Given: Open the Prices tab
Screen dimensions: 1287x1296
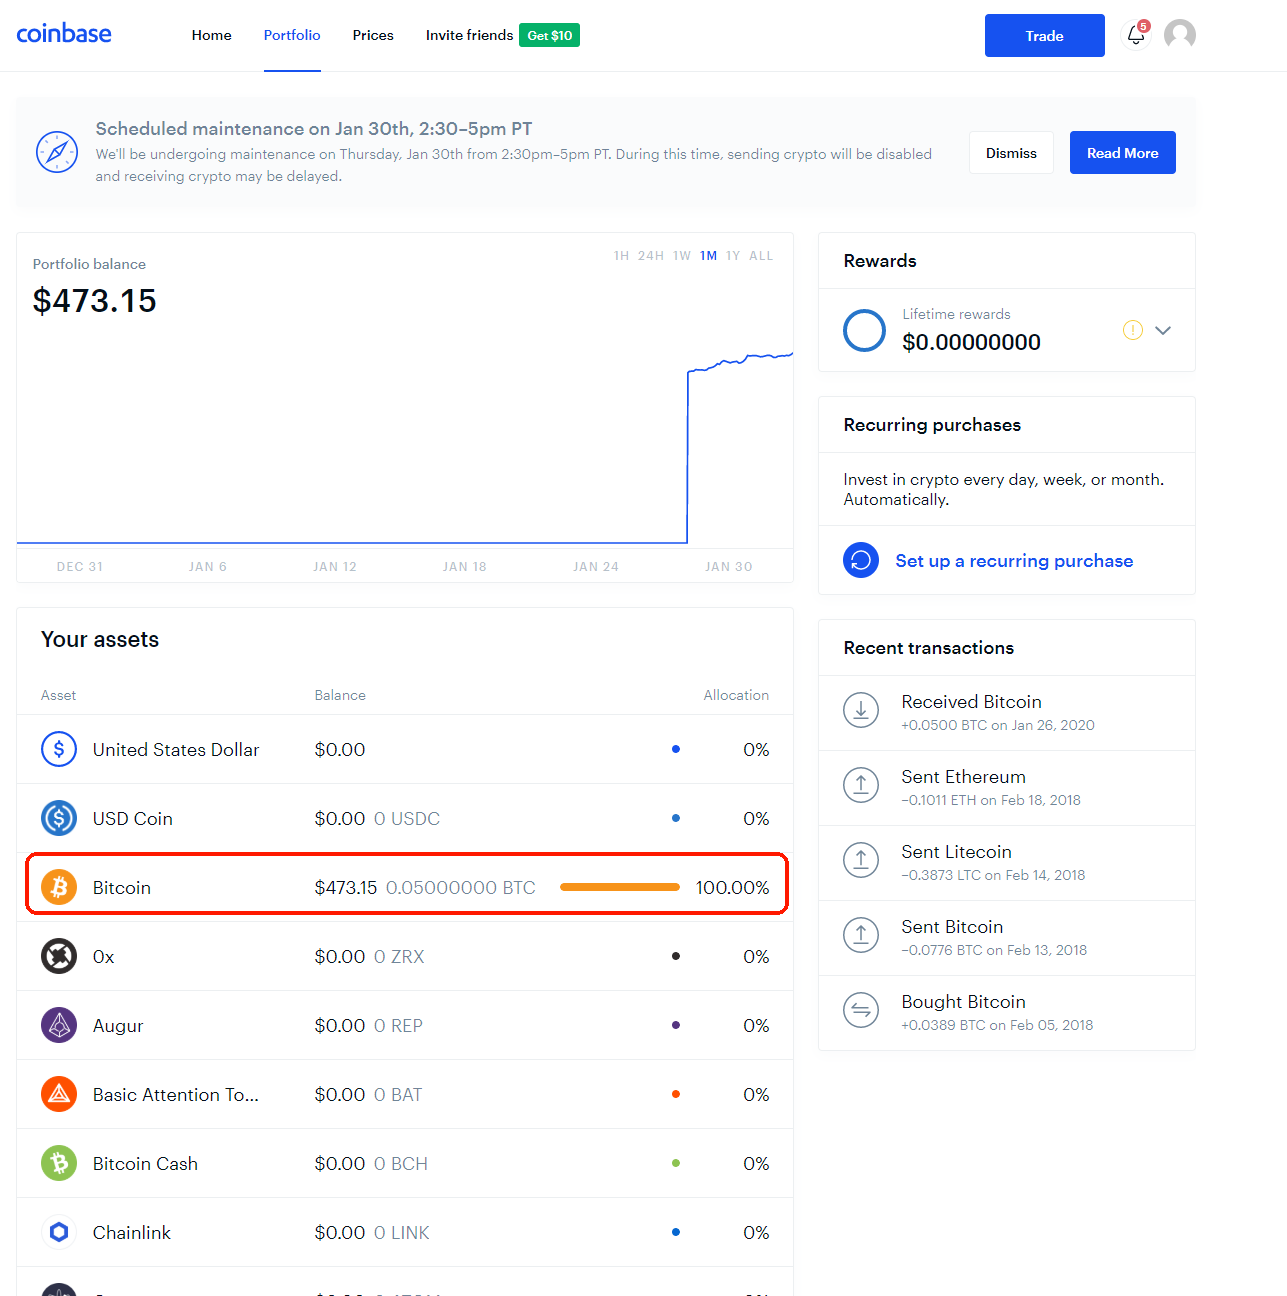Looking at the screenshot, I should point(373,35).
